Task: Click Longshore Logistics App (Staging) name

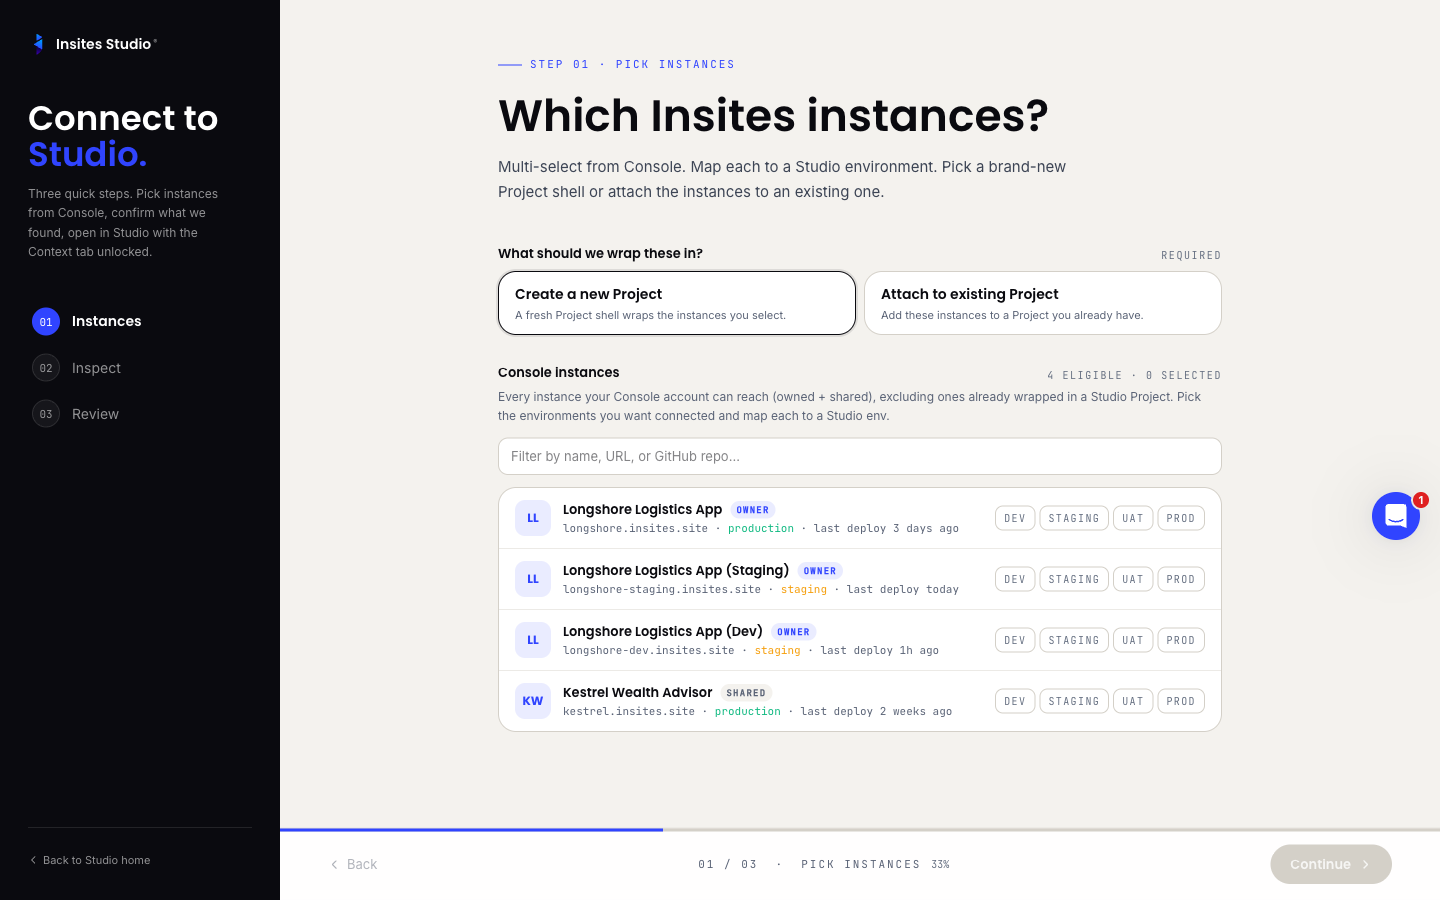Action: 676,570
